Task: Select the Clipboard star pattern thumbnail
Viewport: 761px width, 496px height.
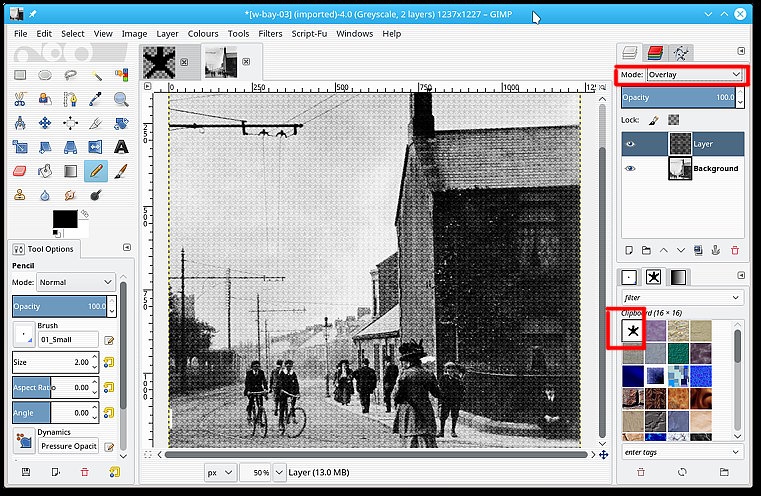Action: (632, 329)
